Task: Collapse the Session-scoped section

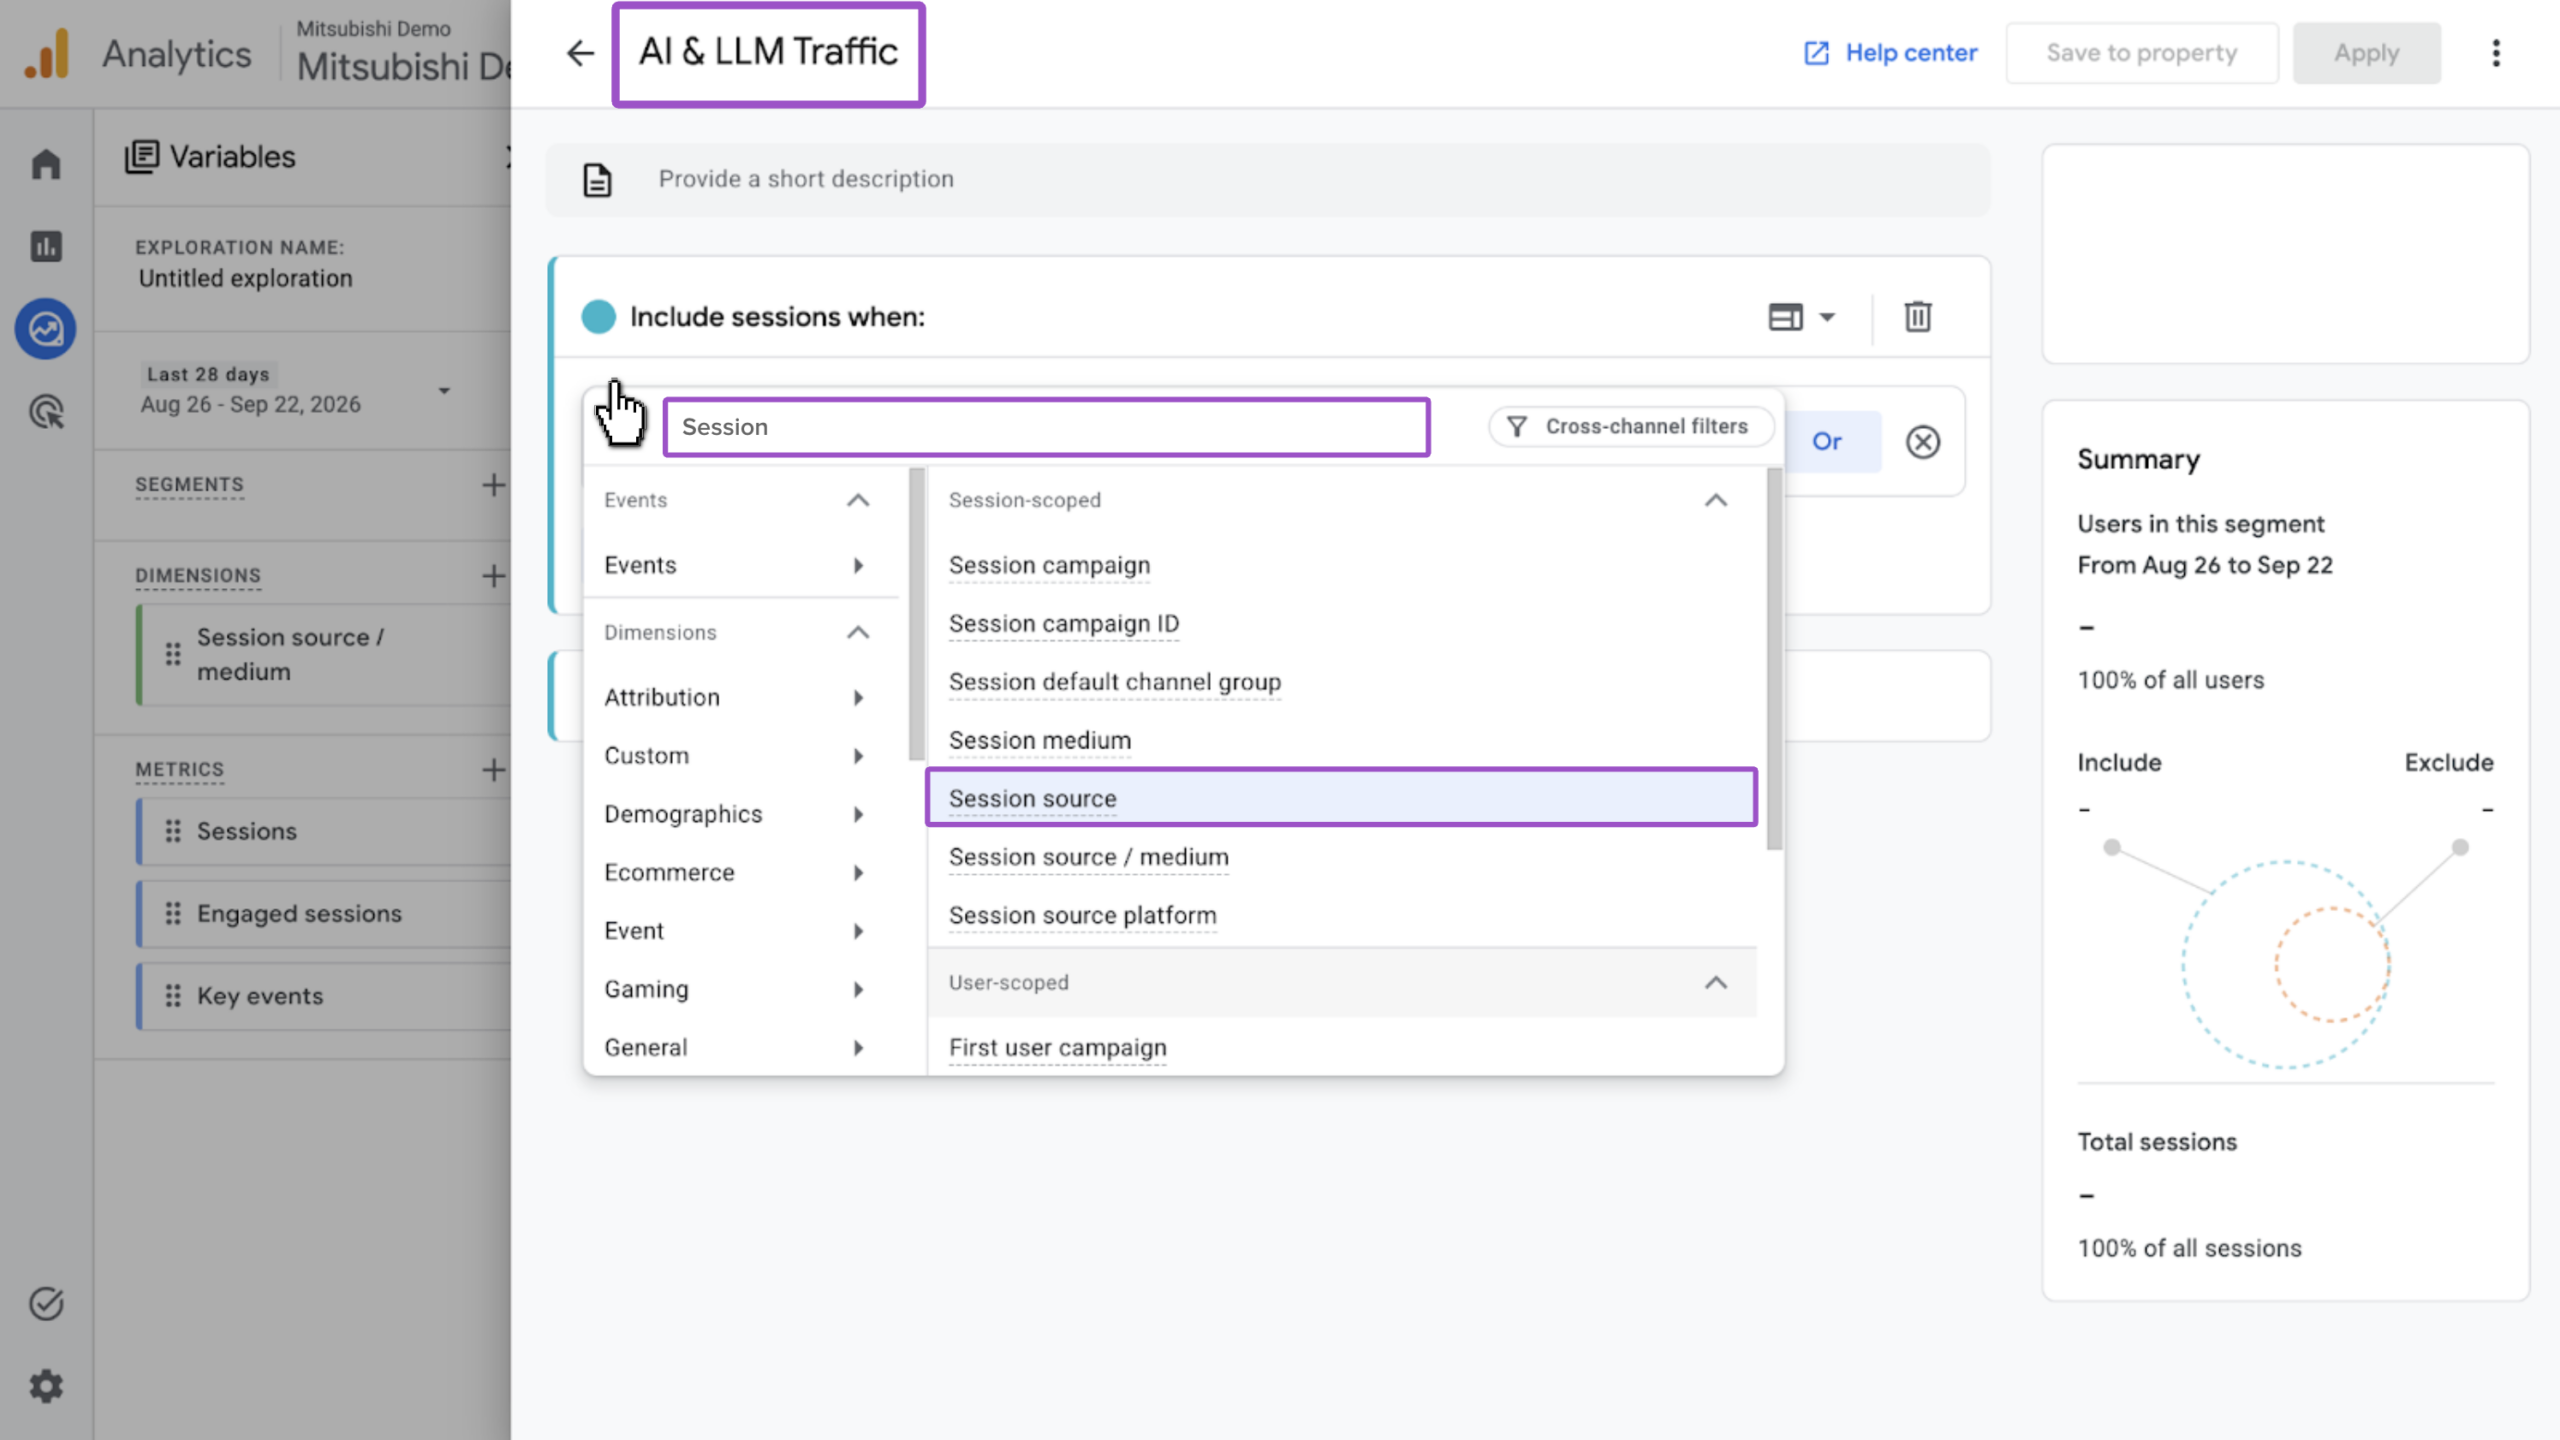Action: (x=1715, y=500)
